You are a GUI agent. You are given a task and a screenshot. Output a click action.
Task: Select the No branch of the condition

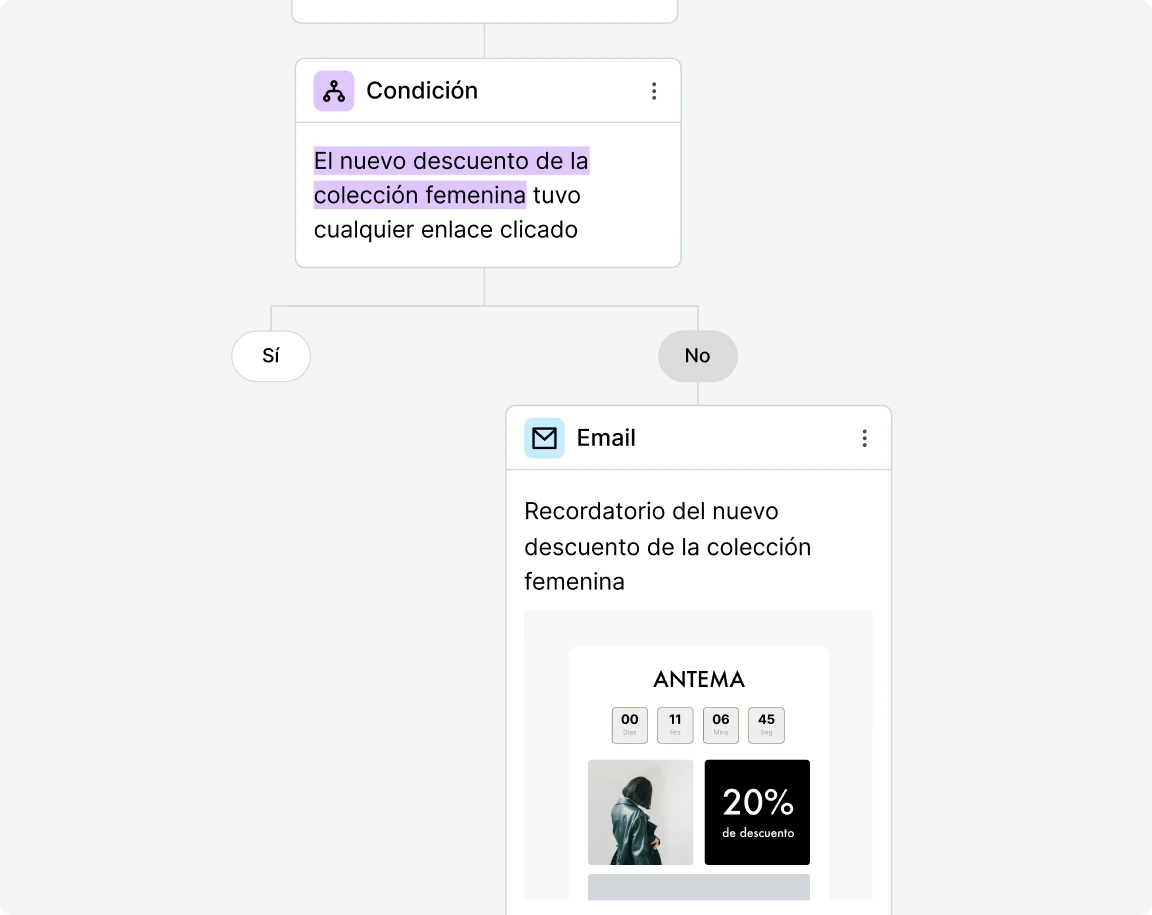697,356
